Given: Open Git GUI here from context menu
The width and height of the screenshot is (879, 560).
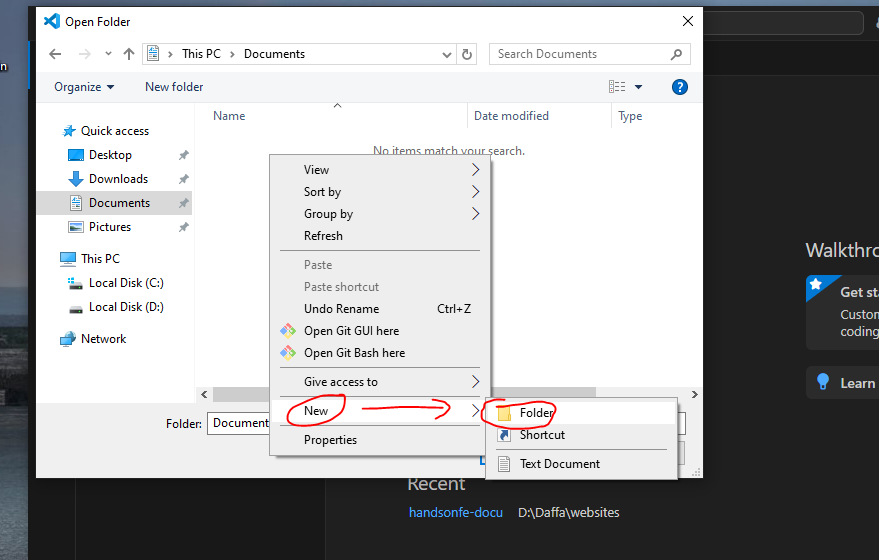Looking at the screenshot, I should pos(351,331).
